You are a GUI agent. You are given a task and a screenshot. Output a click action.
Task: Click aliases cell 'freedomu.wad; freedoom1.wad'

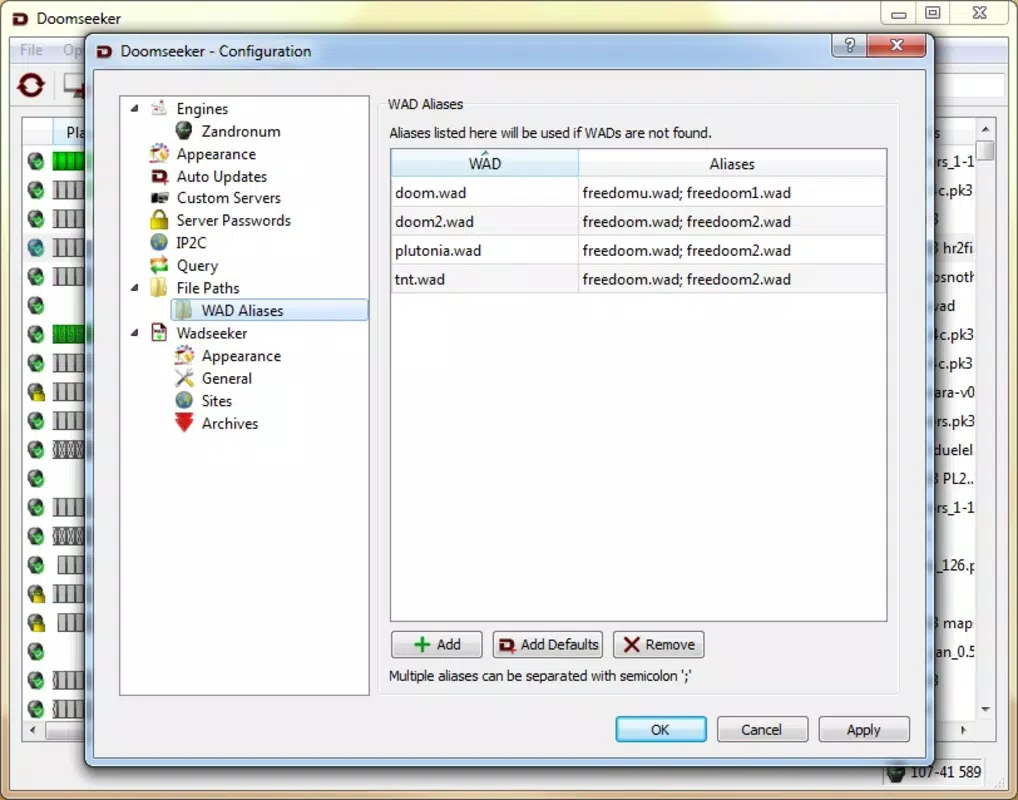click(x=732, y=192)
